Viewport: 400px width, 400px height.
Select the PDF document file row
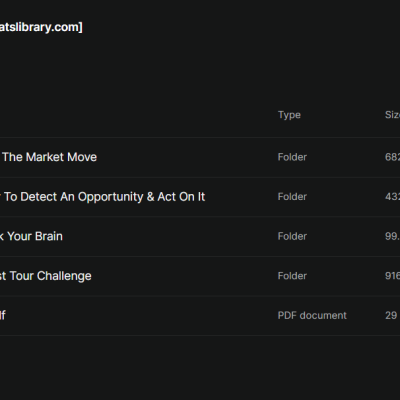[x=200, y=315]
